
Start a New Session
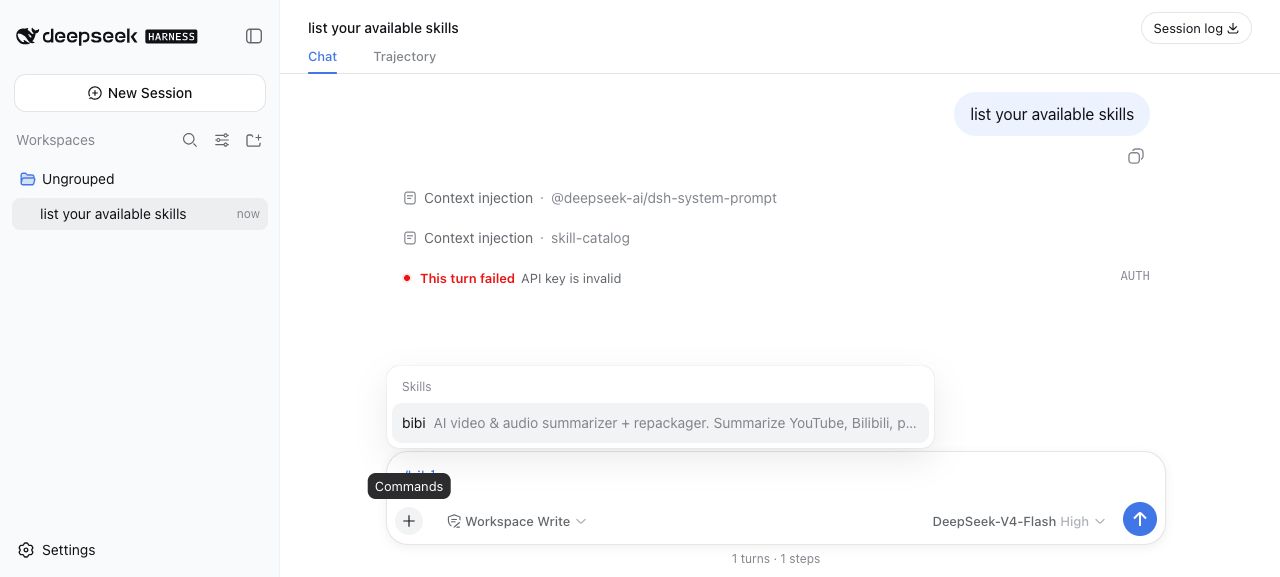point(140,93)
